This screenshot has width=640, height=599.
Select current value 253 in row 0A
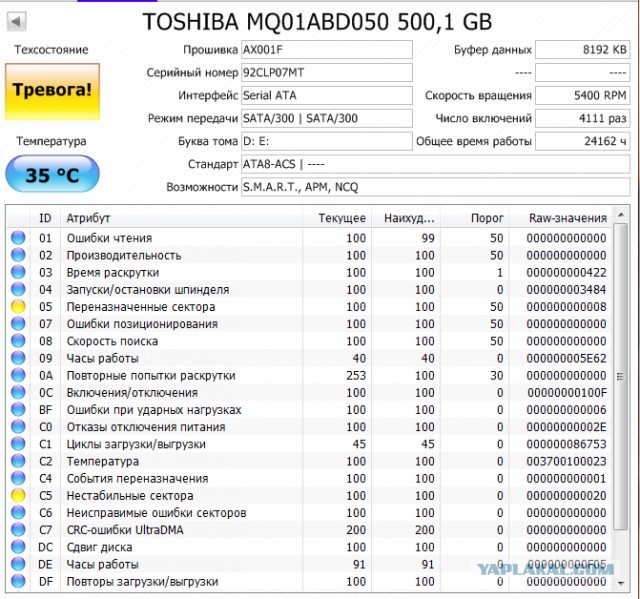click(356, 375)
